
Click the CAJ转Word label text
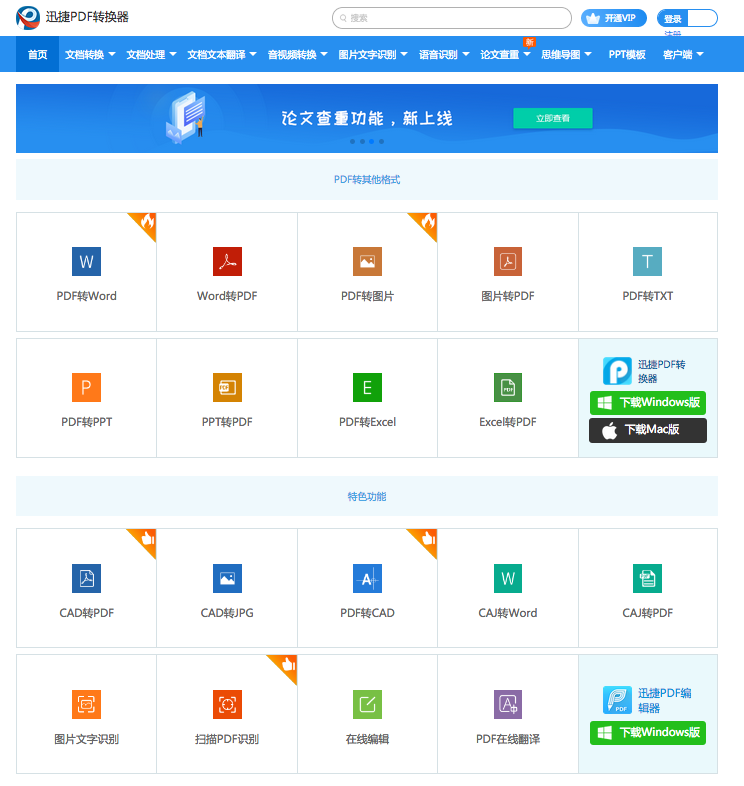[507, 613]
